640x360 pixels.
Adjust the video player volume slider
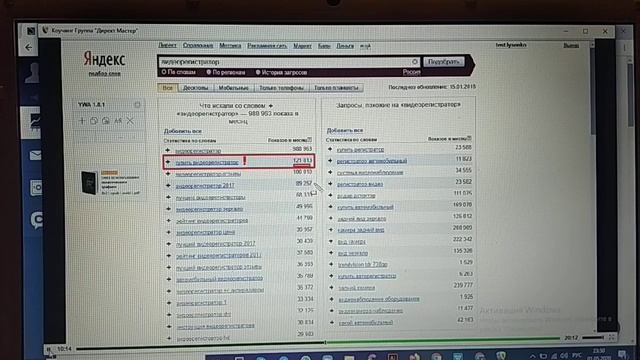pyautogui.click(x=593, y=338)
